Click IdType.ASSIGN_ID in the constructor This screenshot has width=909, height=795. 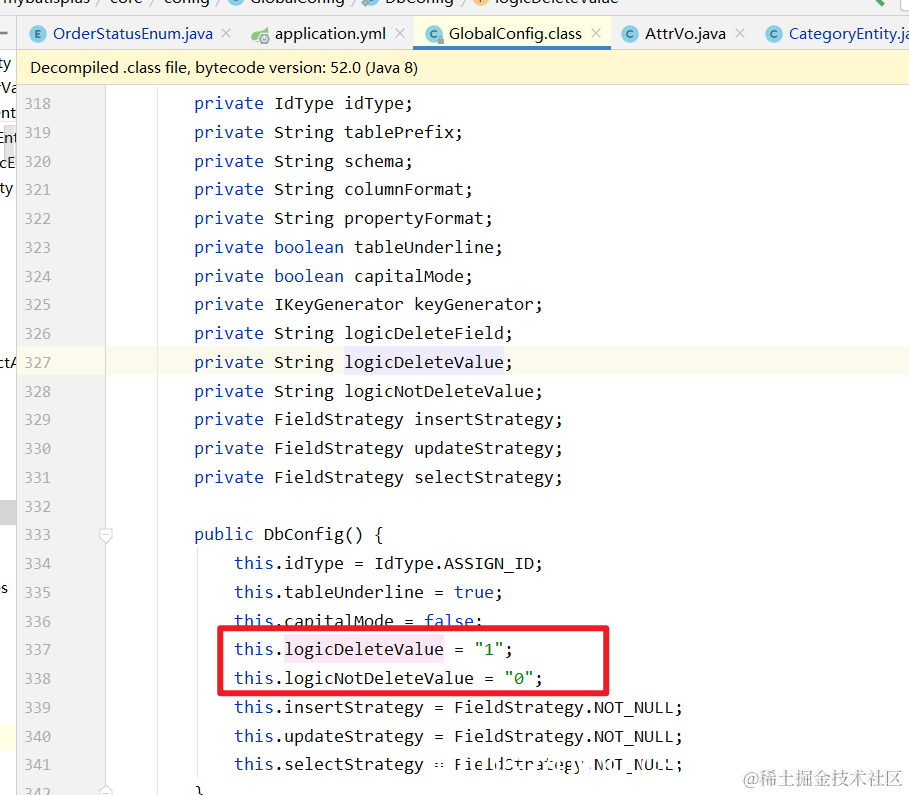point(453,564)
